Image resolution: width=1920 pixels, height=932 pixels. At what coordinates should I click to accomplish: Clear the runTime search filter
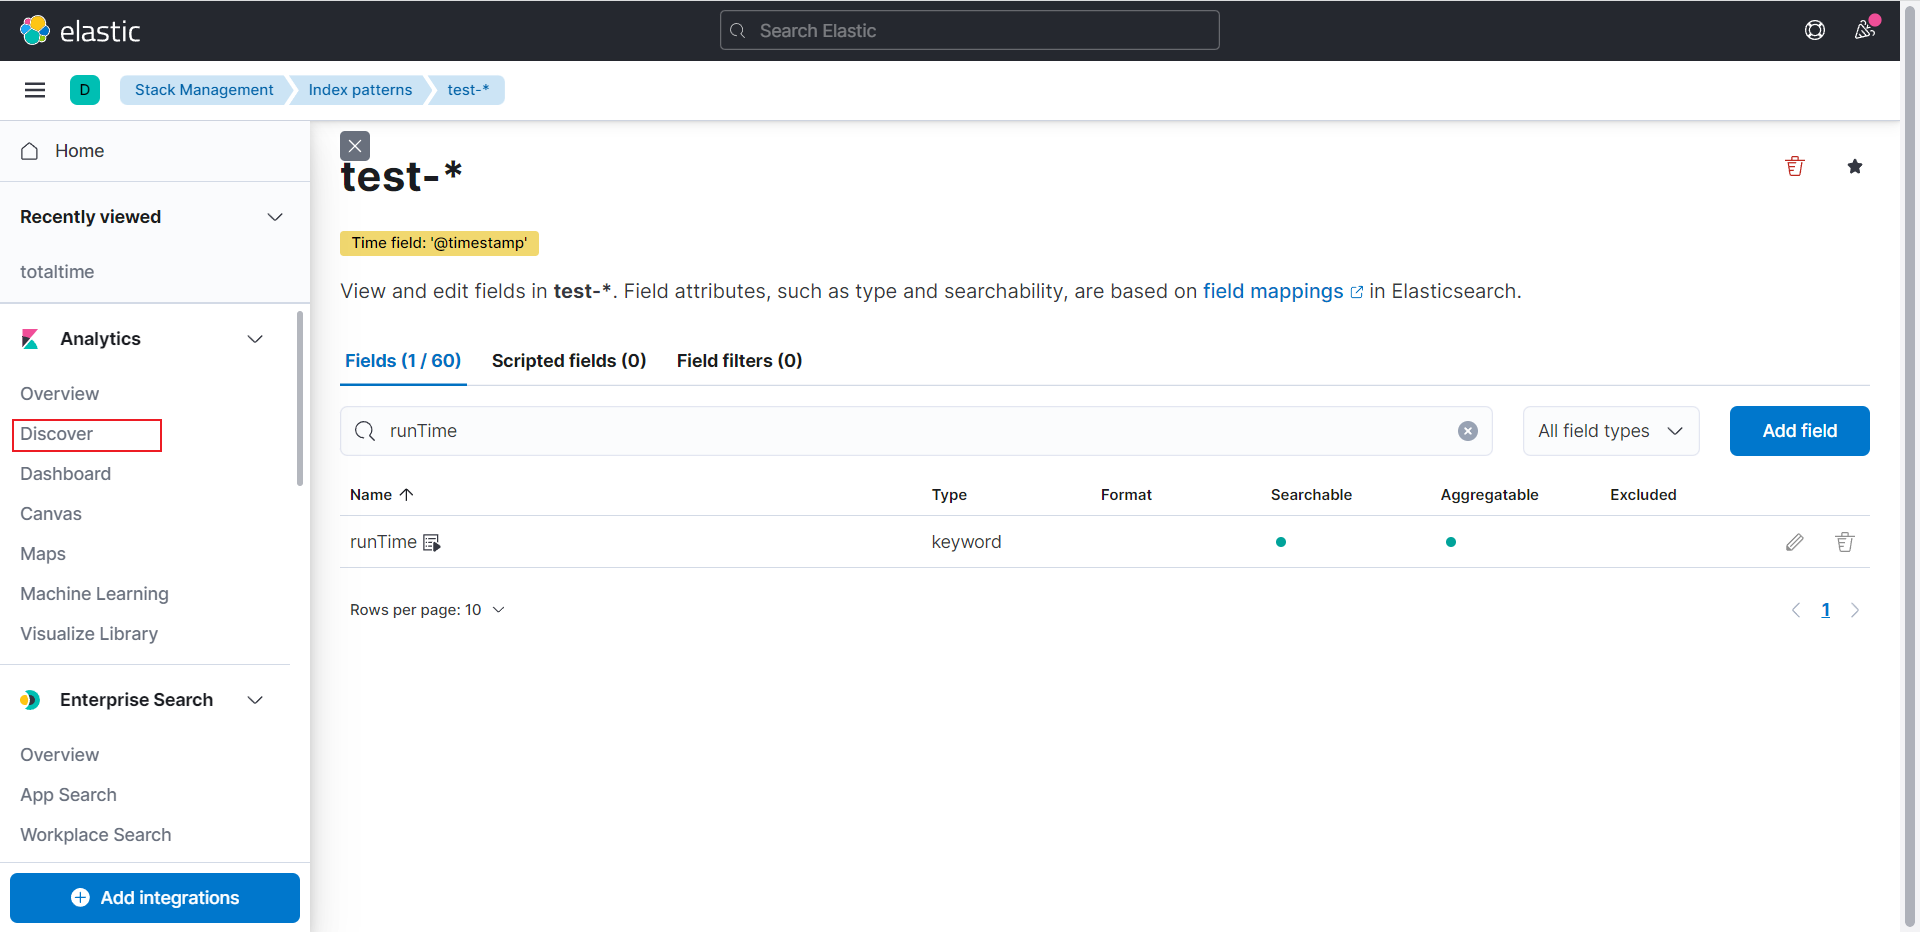[x=1468, y=431]
